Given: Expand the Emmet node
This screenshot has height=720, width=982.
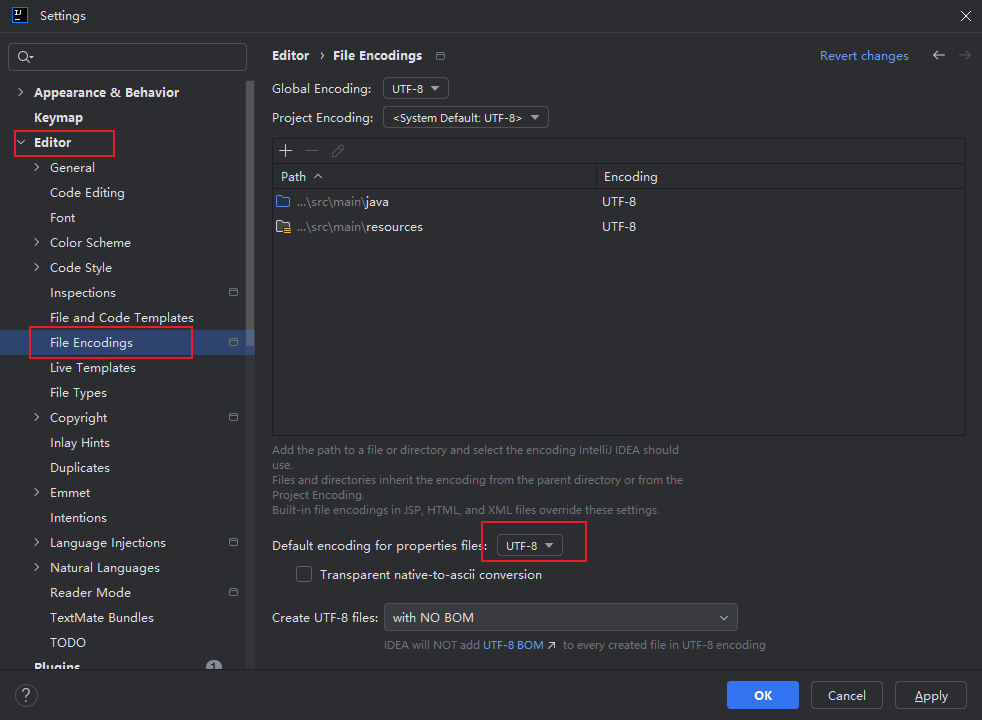Looking at the screenshot, I should (x=36, y=493).
